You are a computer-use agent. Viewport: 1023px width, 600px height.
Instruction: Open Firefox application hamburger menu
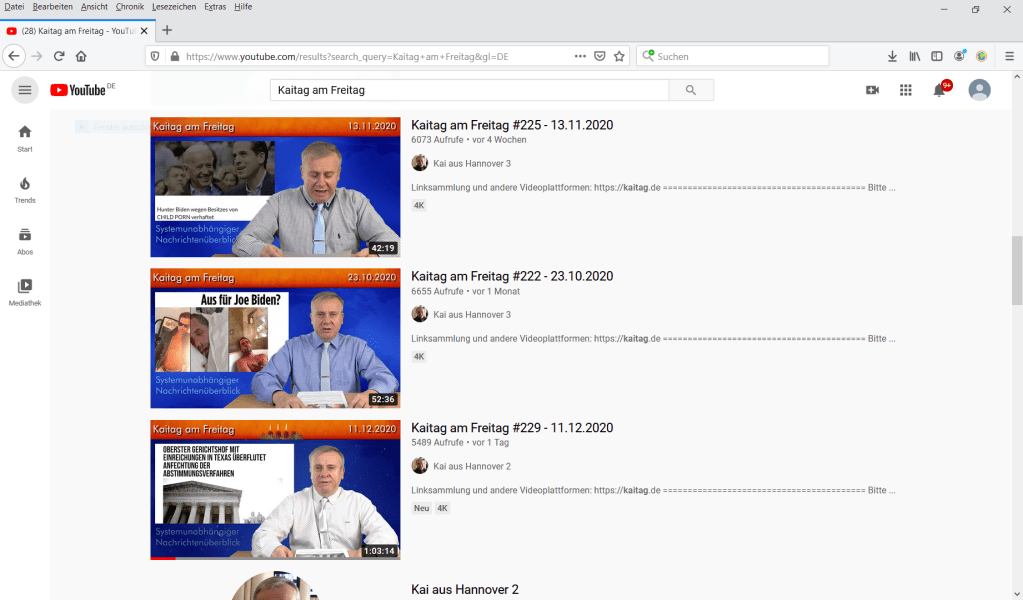[x=1009, y=56]
